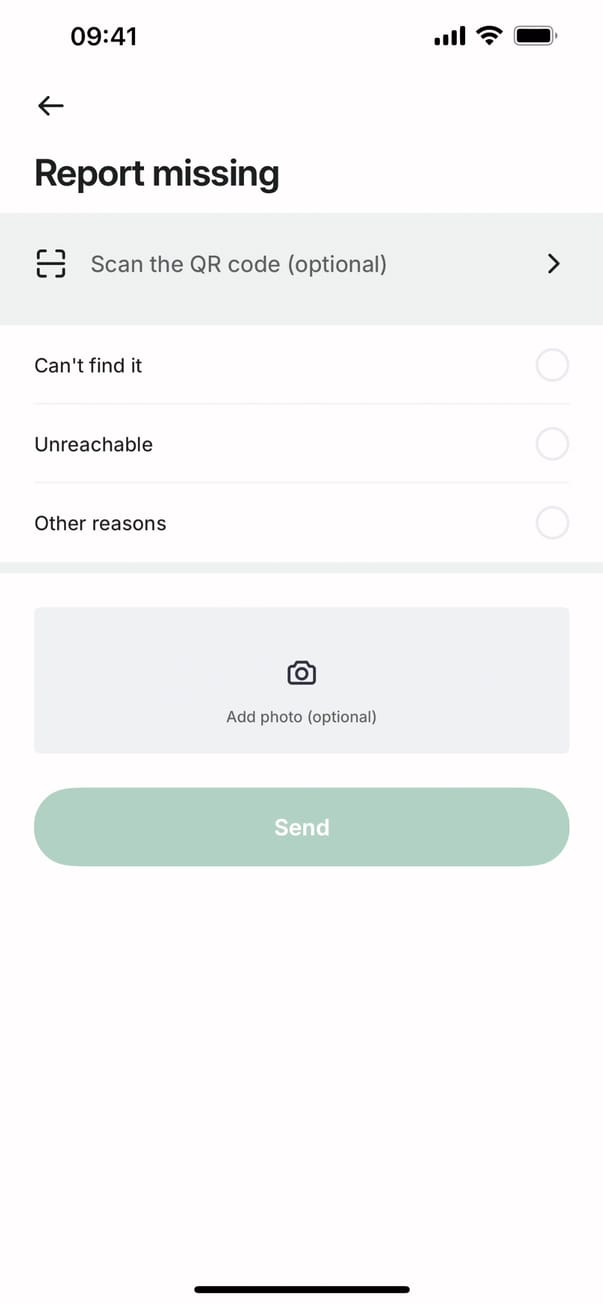Tap the "Scan the QR code (optional)" text
Screen dimensions: 603x1304
click(x=238, y=264)
